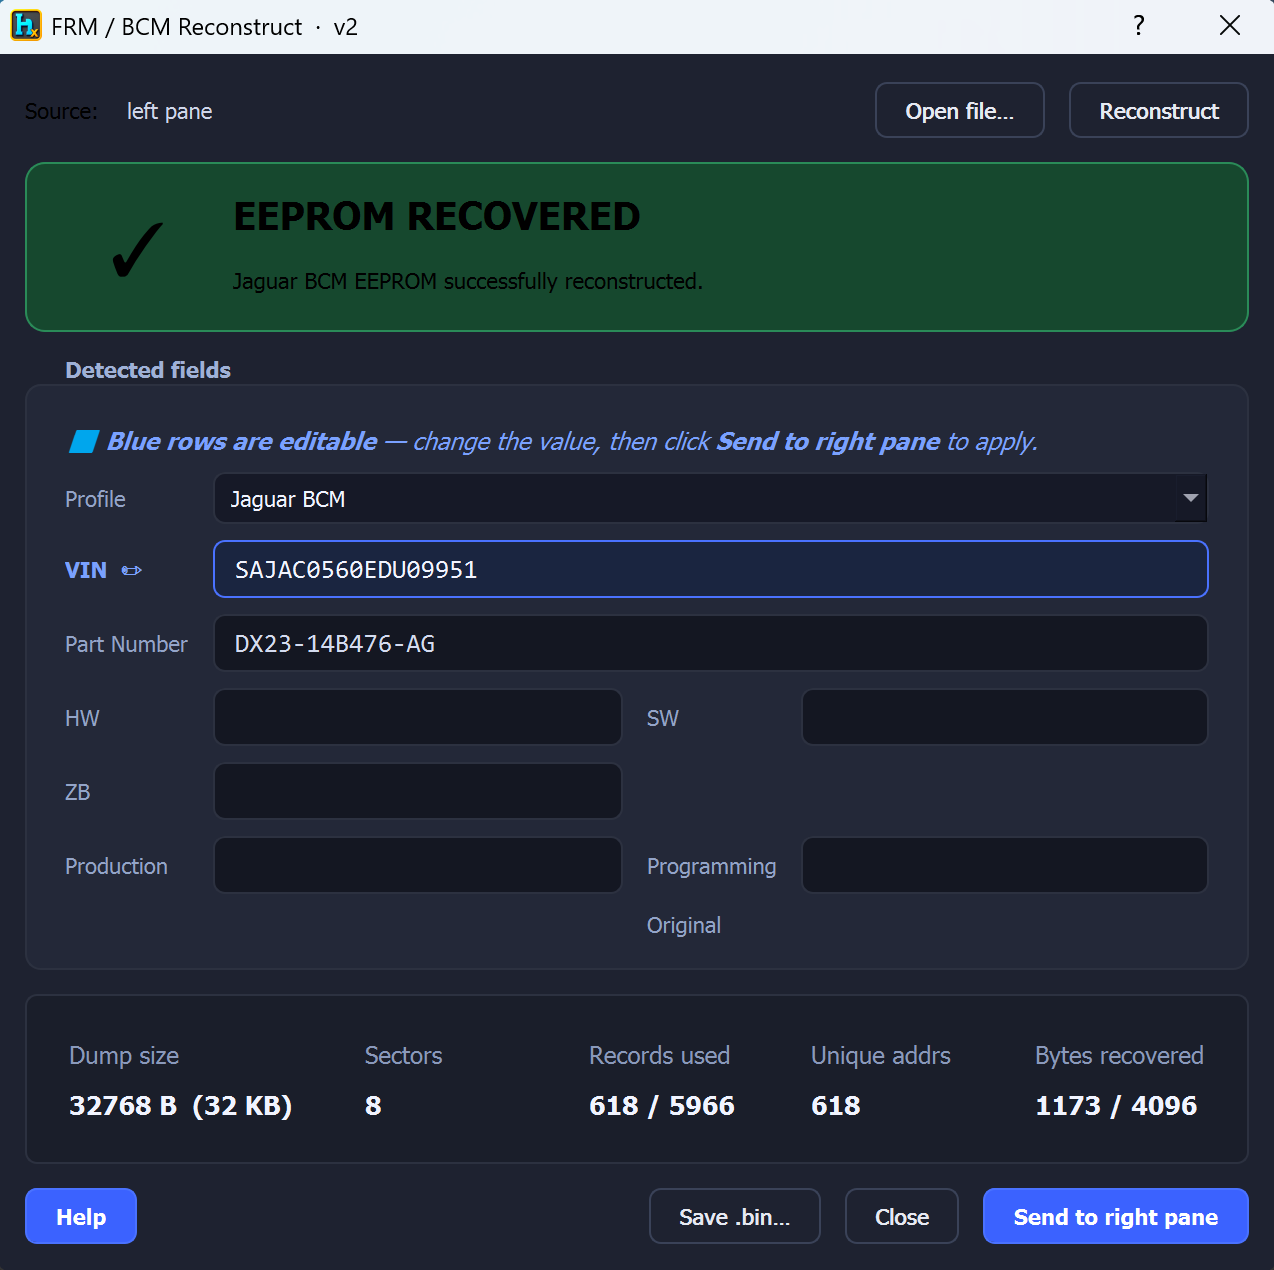
Task: Click Bytes recovered value 1173 / 4096
Action: point(1116,1105)
